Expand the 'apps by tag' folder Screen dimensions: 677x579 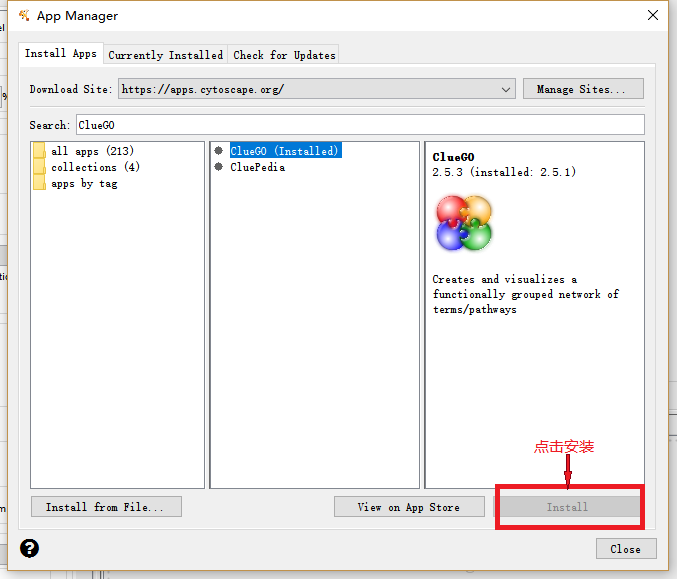[x=84, y=184]
